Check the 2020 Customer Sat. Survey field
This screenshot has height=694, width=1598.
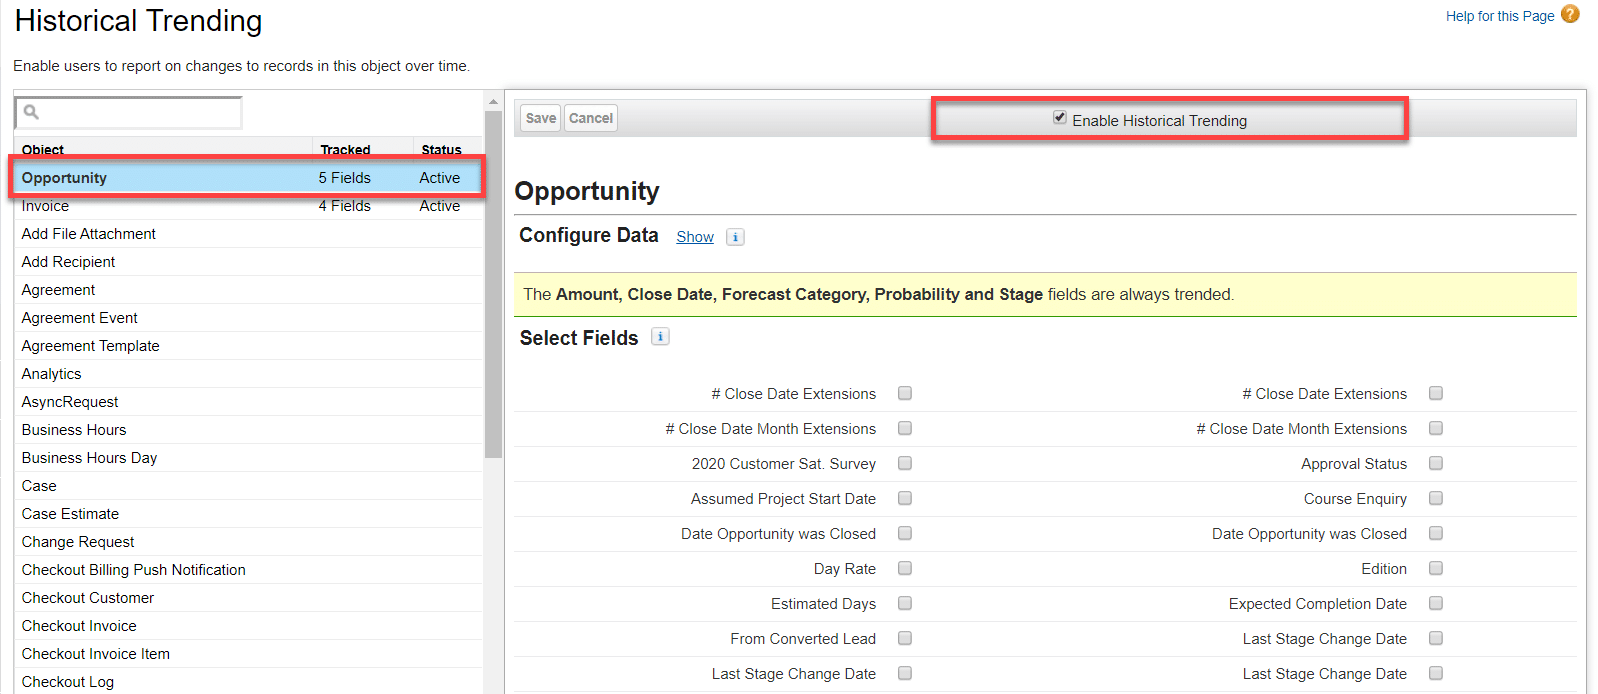click(905, 463)
